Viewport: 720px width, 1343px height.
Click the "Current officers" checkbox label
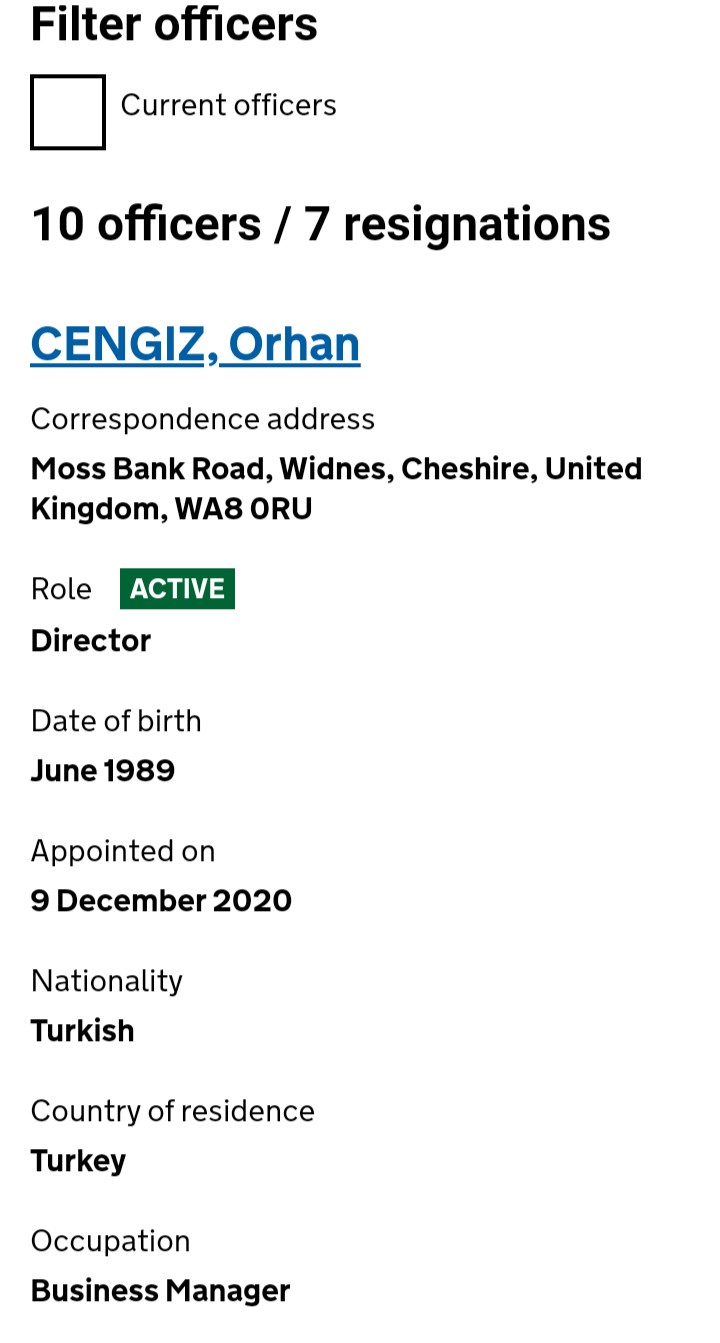coord(228,105)
